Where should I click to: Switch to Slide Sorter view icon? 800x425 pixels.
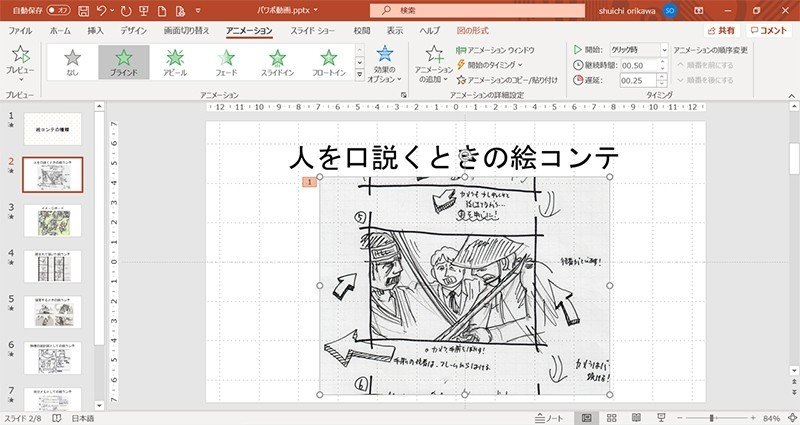pos(611,418)
